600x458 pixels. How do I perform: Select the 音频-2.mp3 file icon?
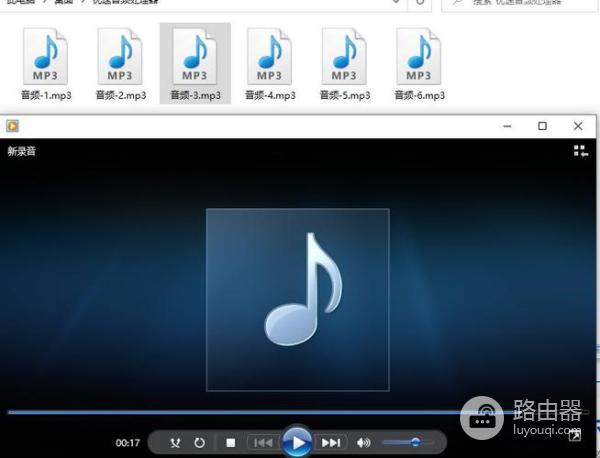[x=120, y=56]
